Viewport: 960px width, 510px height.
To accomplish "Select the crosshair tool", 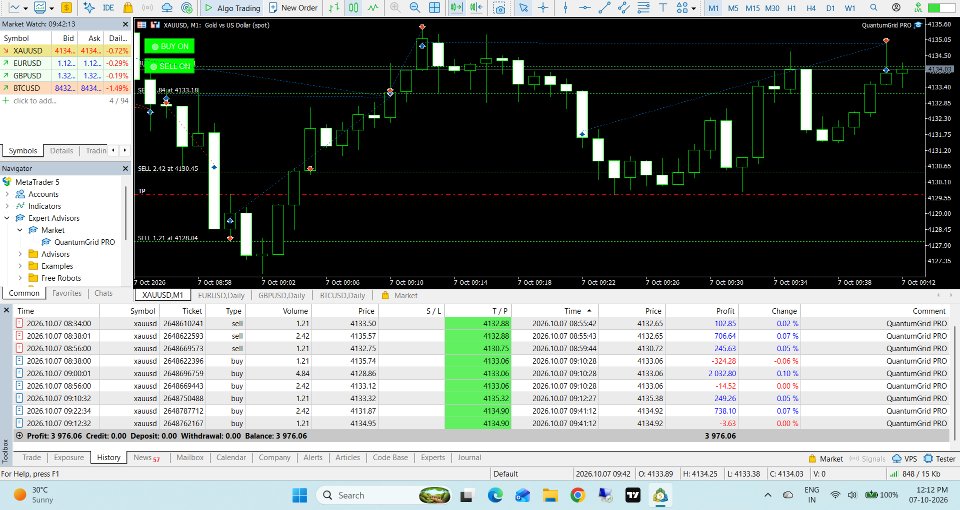I will tap(543, 7).
